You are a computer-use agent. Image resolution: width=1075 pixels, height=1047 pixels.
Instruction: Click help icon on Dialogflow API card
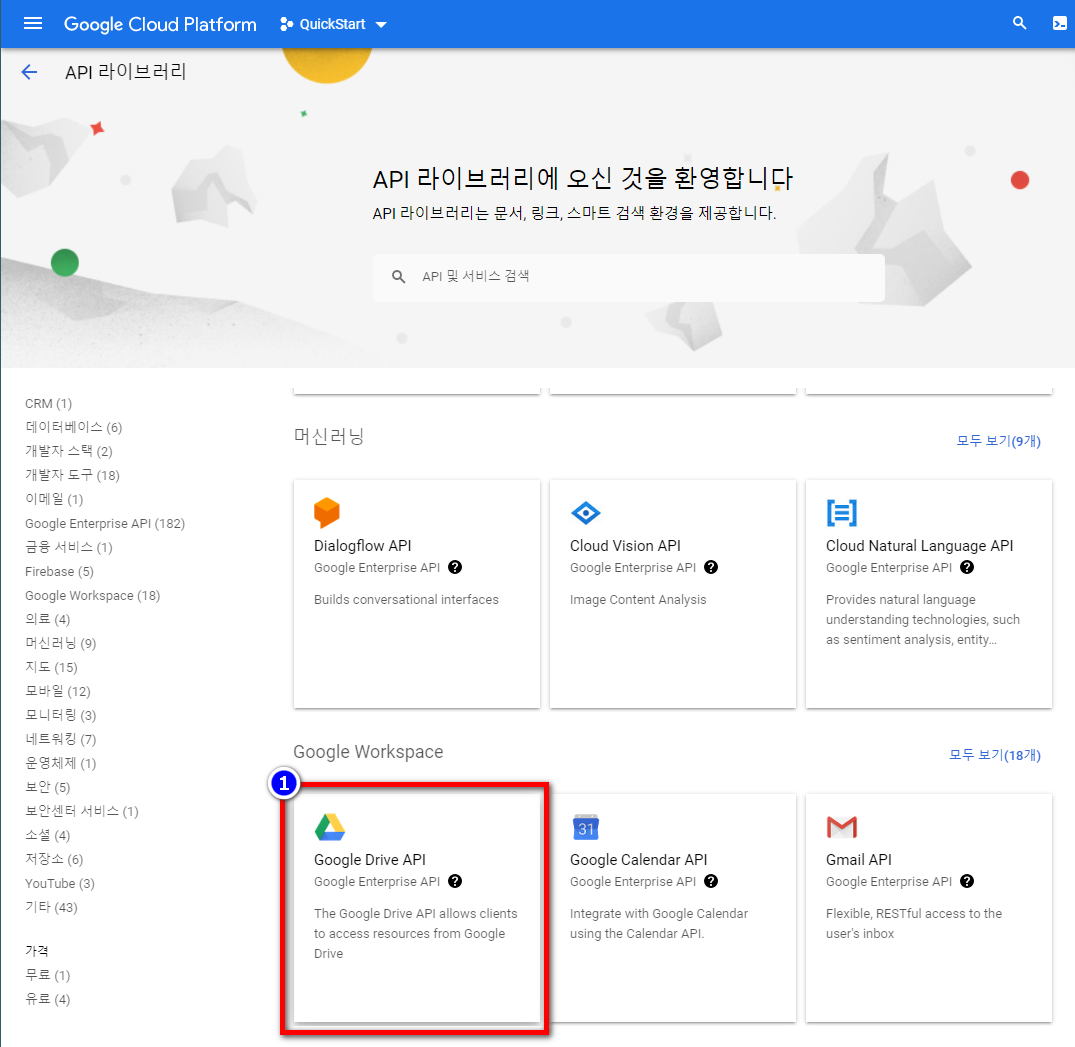coord(455,567)
